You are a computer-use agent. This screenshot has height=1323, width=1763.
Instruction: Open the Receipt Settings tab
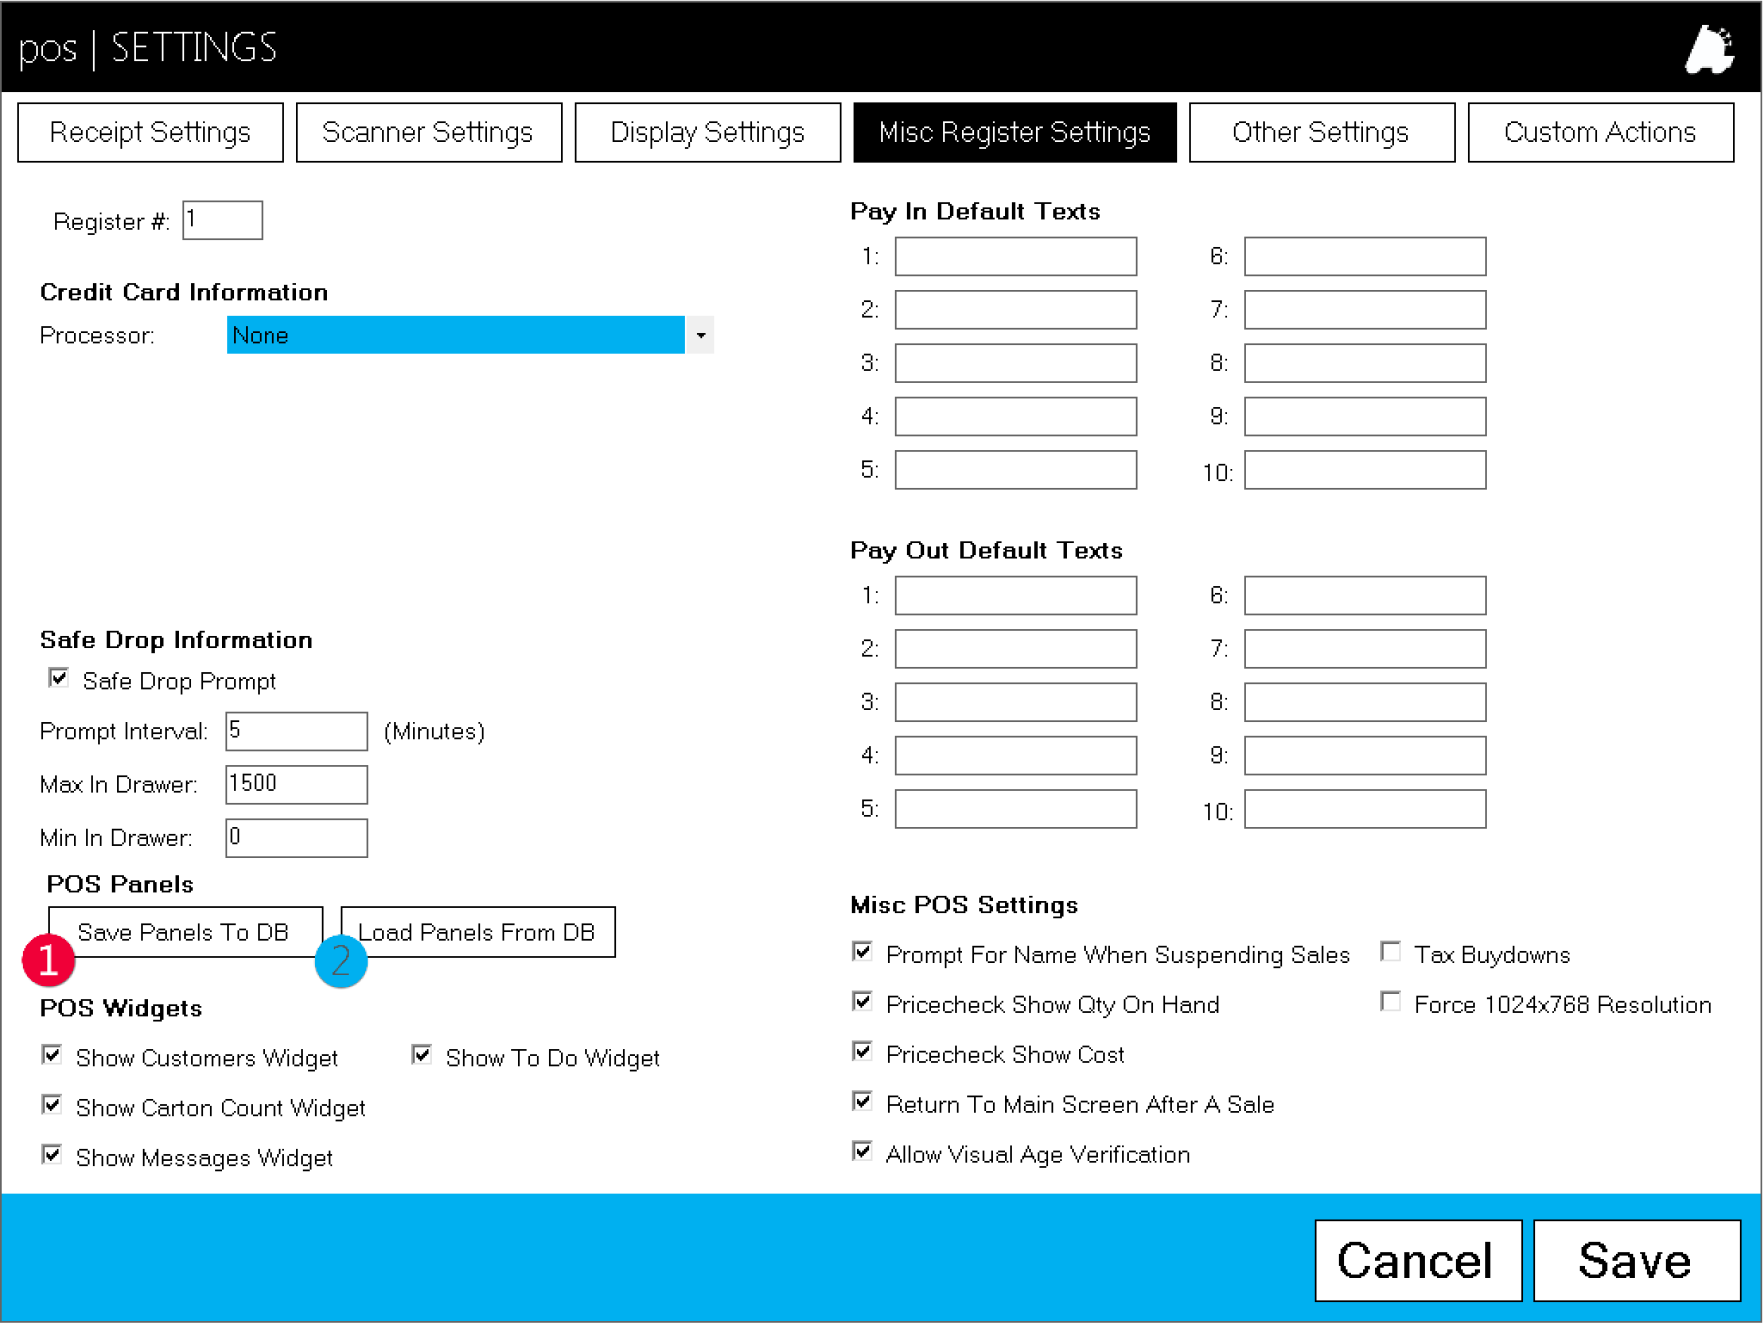coord(150,132)
